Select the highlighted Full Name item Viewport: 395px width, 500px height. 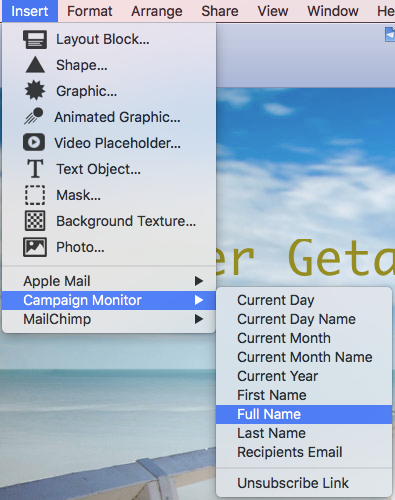click(x=304, y=414)
